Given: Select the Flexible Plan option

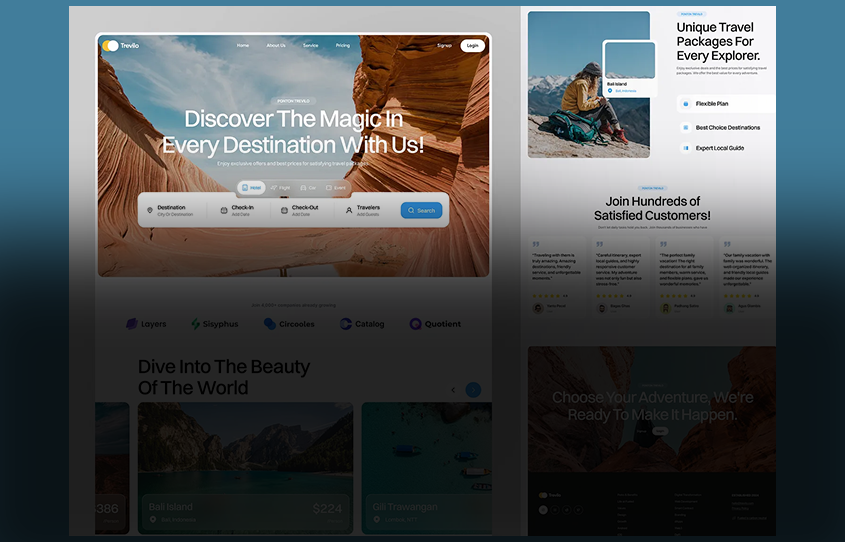Looking at the screenshot, I should click(x=726, y=103).
